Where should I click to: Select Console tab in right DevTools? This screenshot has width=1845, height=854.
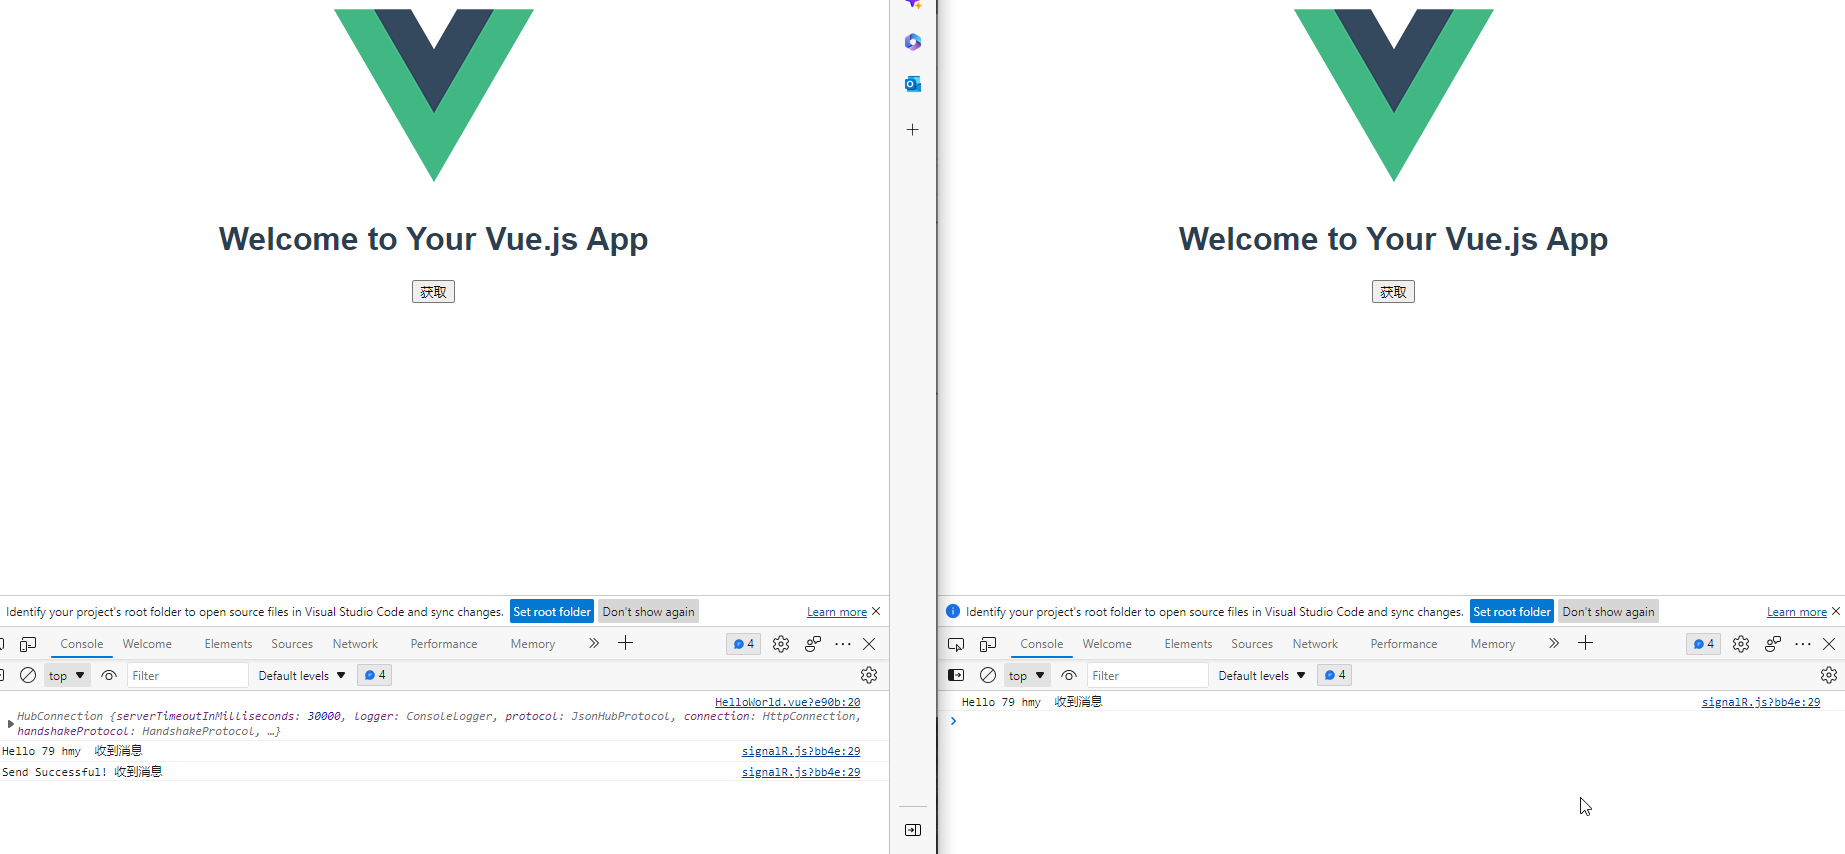click(x=1042, y=644)
